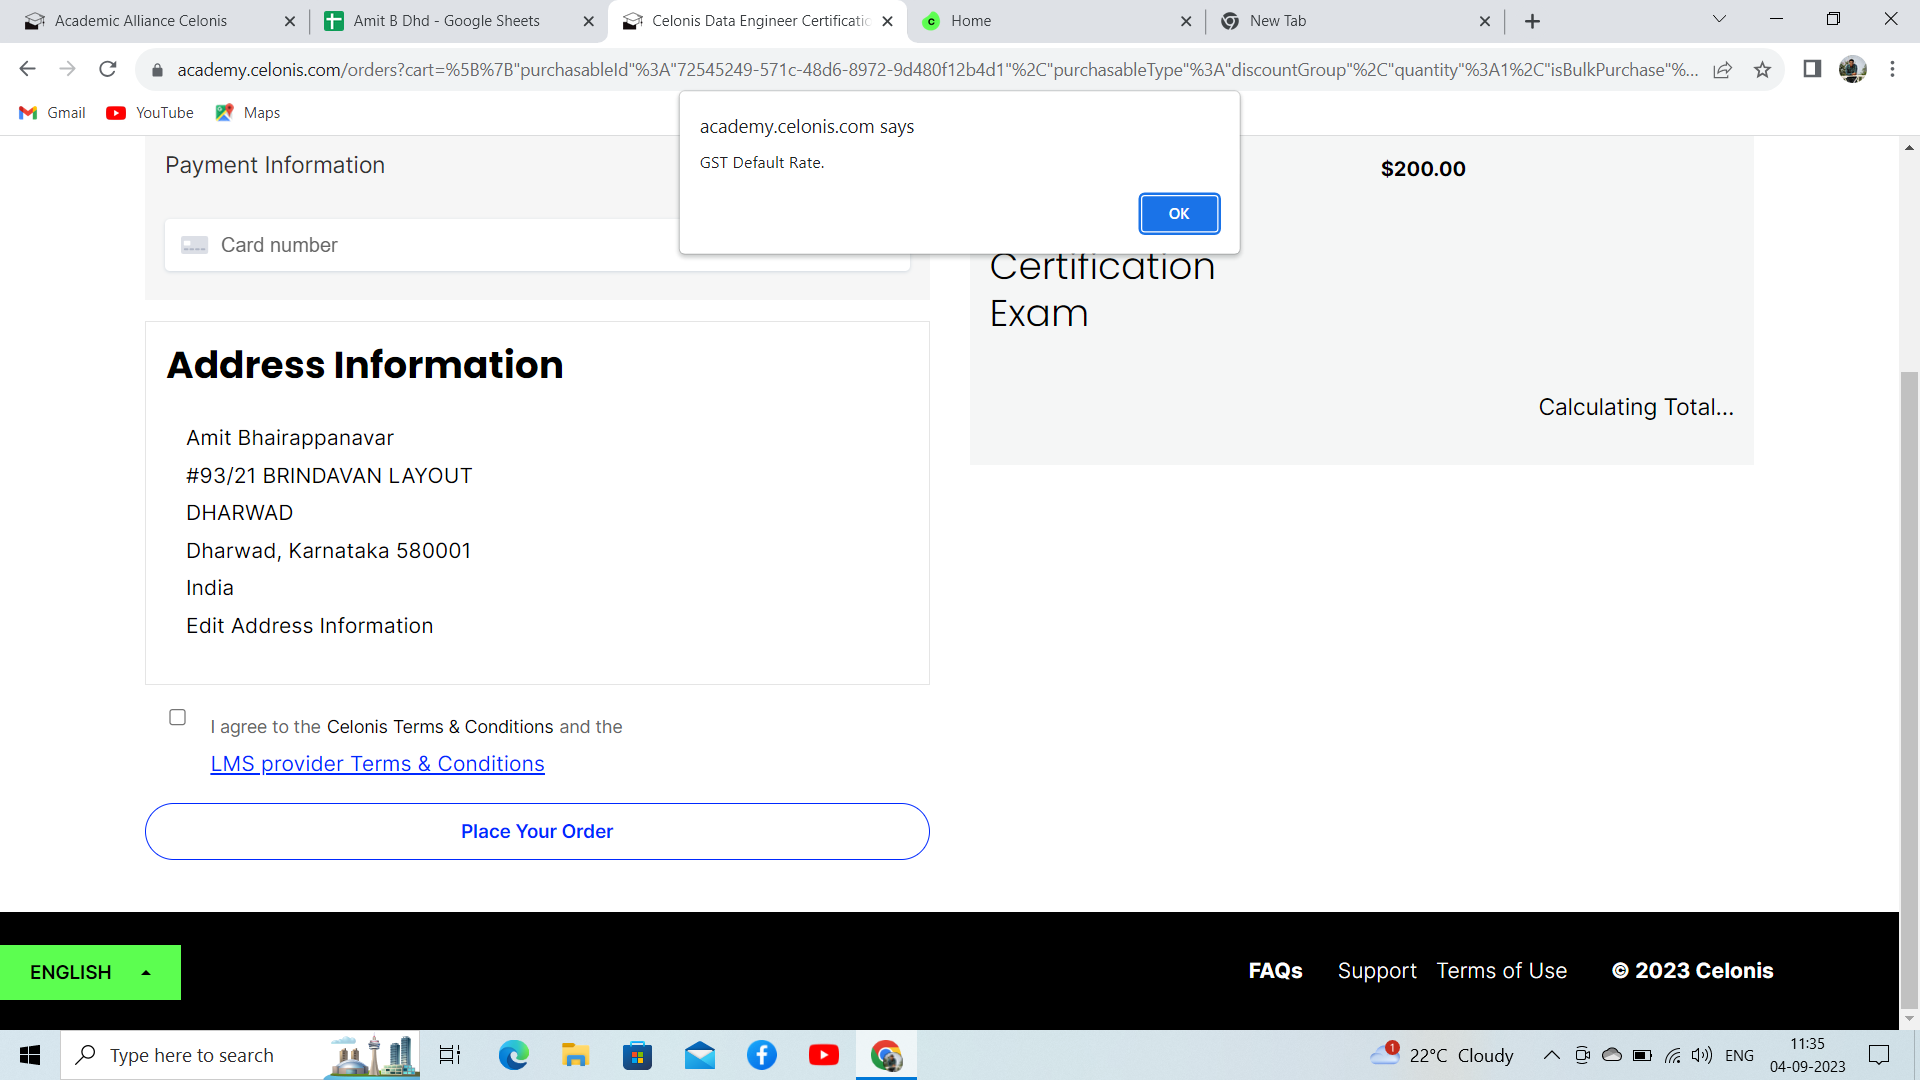Open the clock showing 11:35
Viewport: 1920px width, 1080px height.
[x=1807, y=1055]
